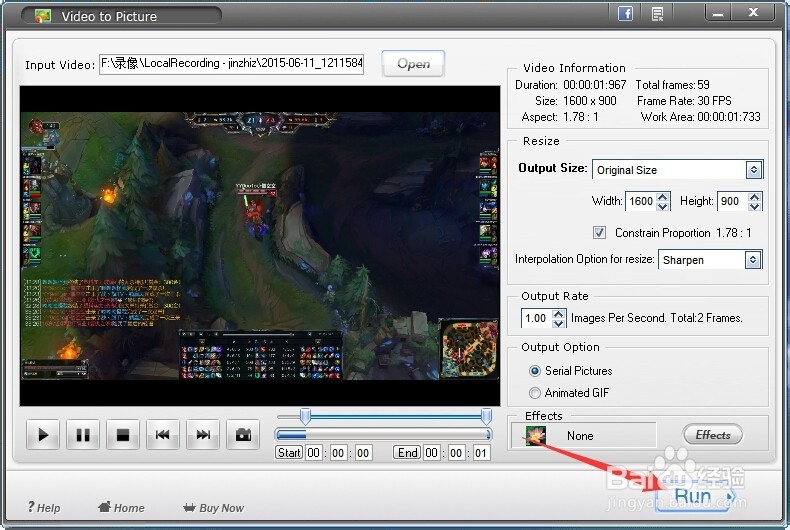Toggle Constrain Proportion checkbox
Viewport: 790px width, 530px height.
tap(599, 232)
